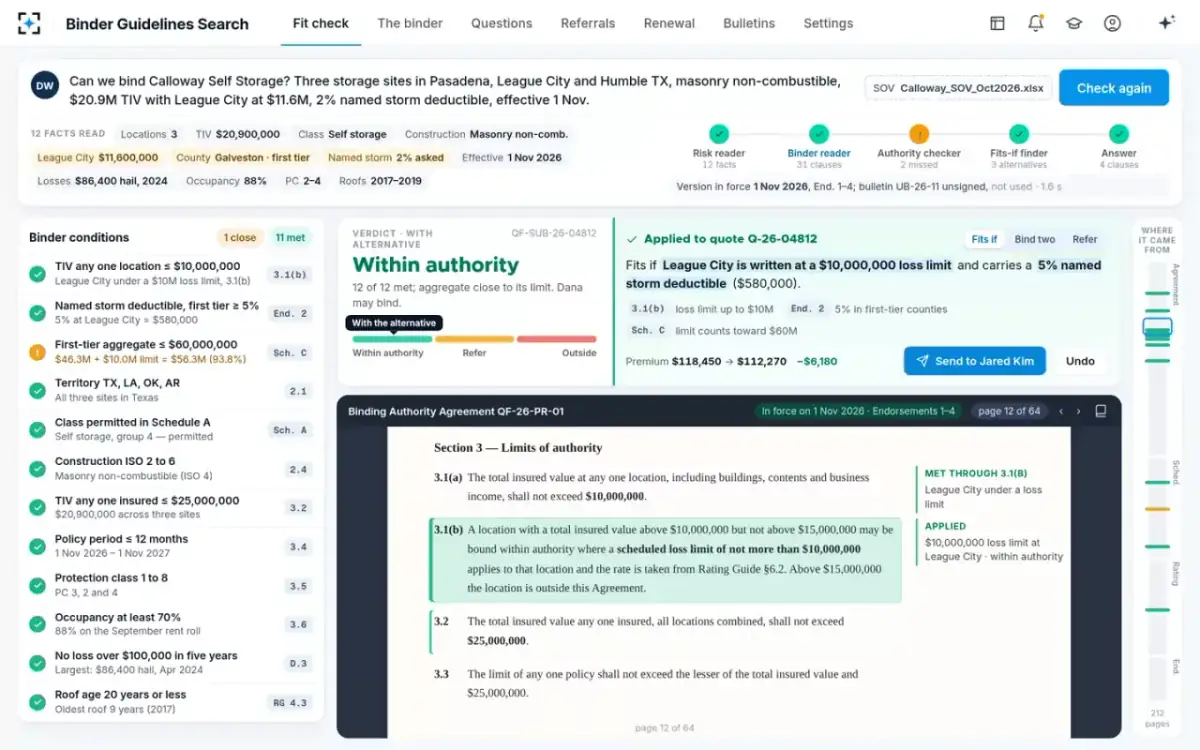Go to previous page of agreement
The width and height of the screenshot is (1200, 750).
pos(1063,411)
